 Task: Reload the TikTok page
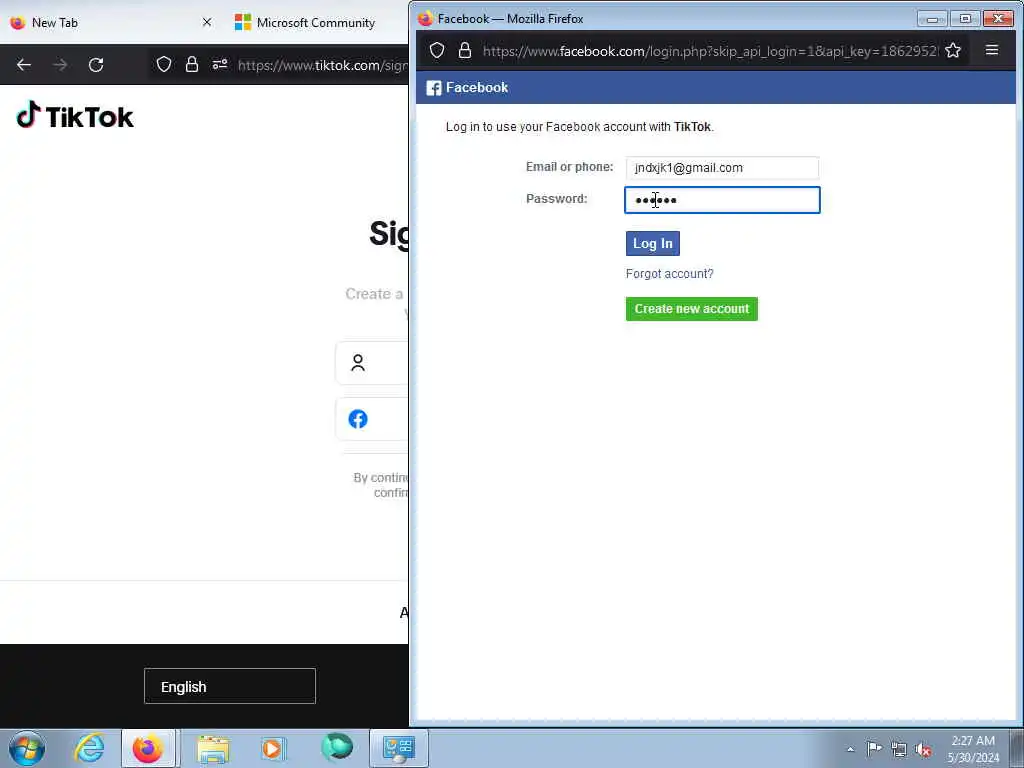click(96, 65)
